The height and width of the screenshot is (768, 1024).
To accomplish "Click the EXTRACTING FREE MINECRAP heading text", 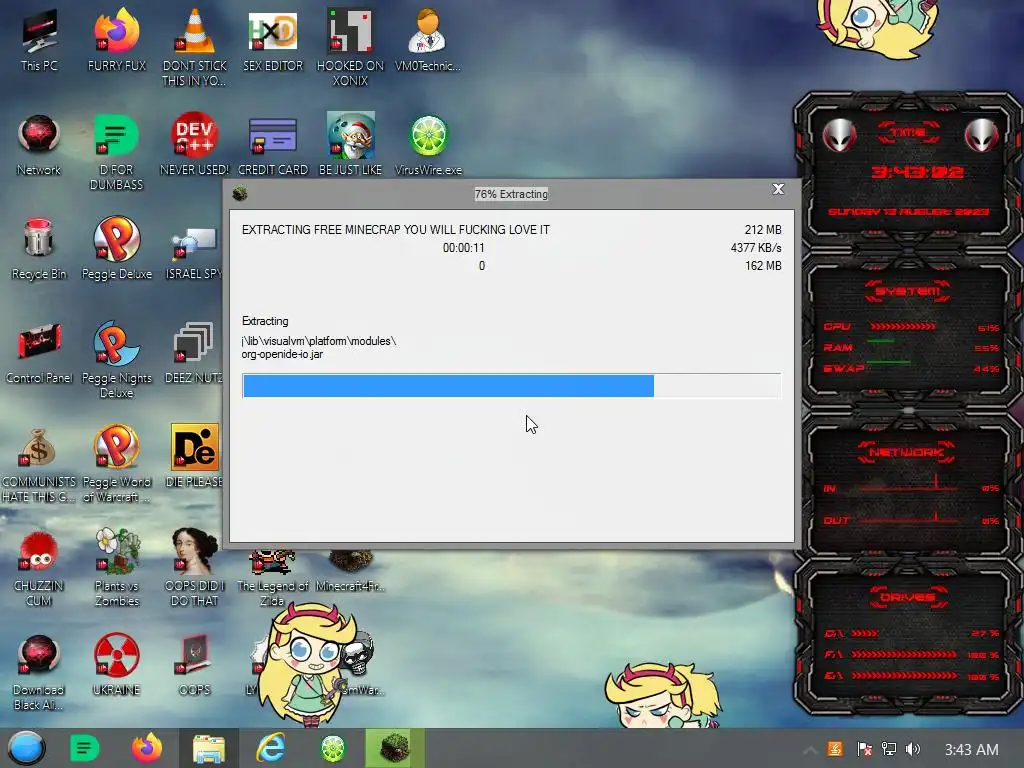I will (396, 229).
